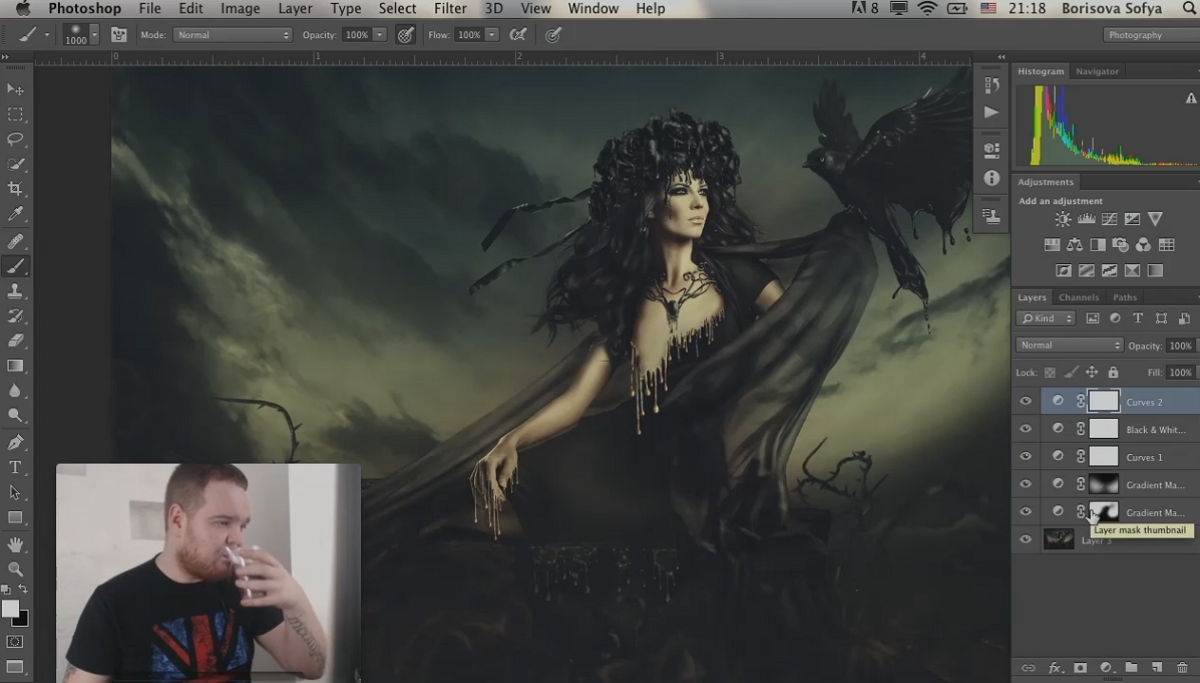Open the Photography workspace dropdown
Screen dimensions: 1200x683
coord(1150,35)
